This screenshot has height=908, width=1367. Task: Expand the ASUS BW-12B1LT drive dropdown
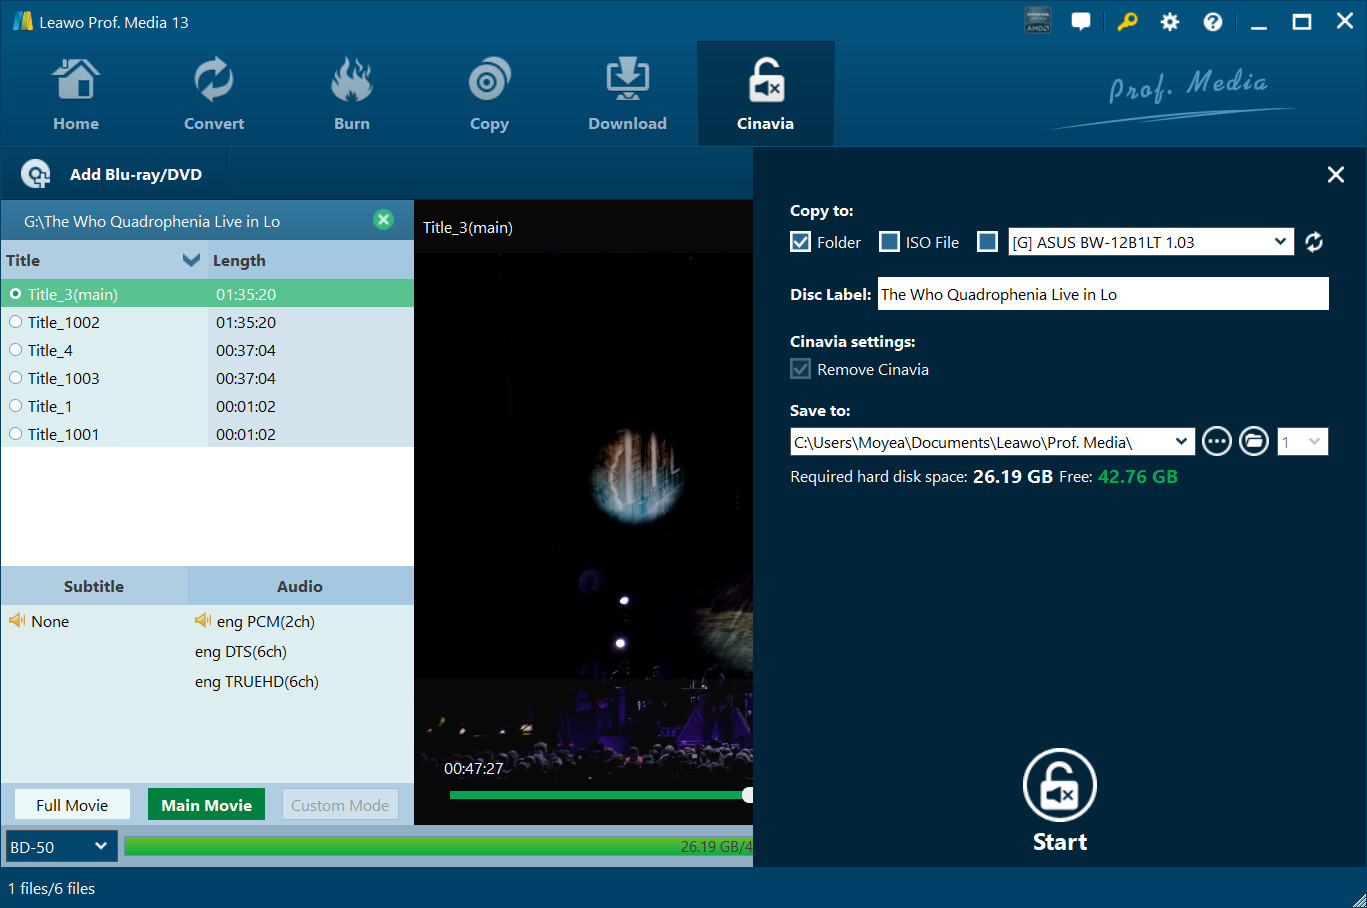click(x=1279, y=242)
